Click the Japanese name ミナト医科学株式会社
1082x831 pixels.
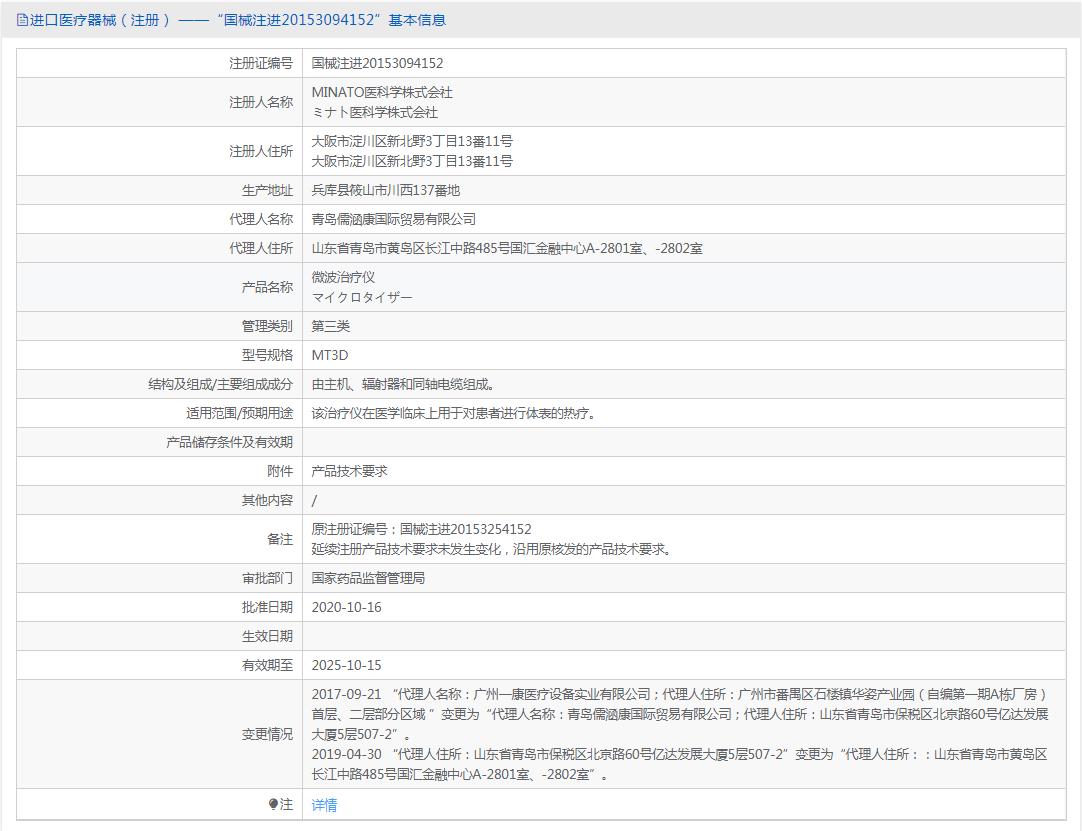tap(374, 113)
